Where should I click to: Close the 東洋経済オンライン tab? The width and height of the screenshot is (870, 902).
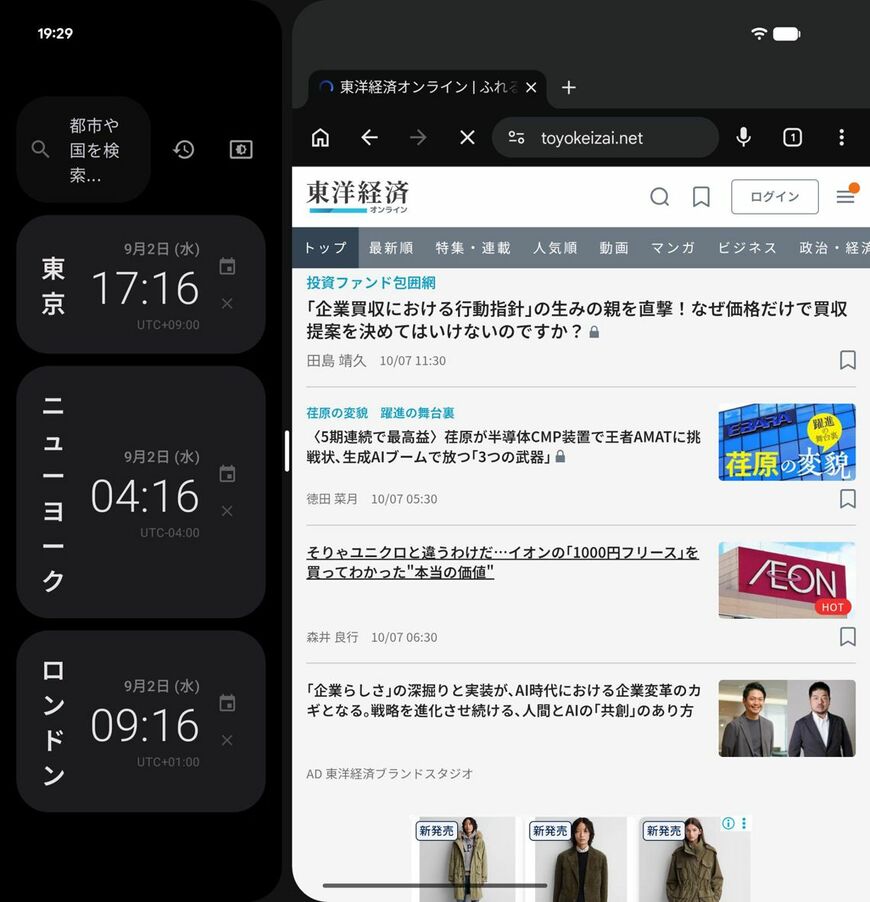(531, 87)
